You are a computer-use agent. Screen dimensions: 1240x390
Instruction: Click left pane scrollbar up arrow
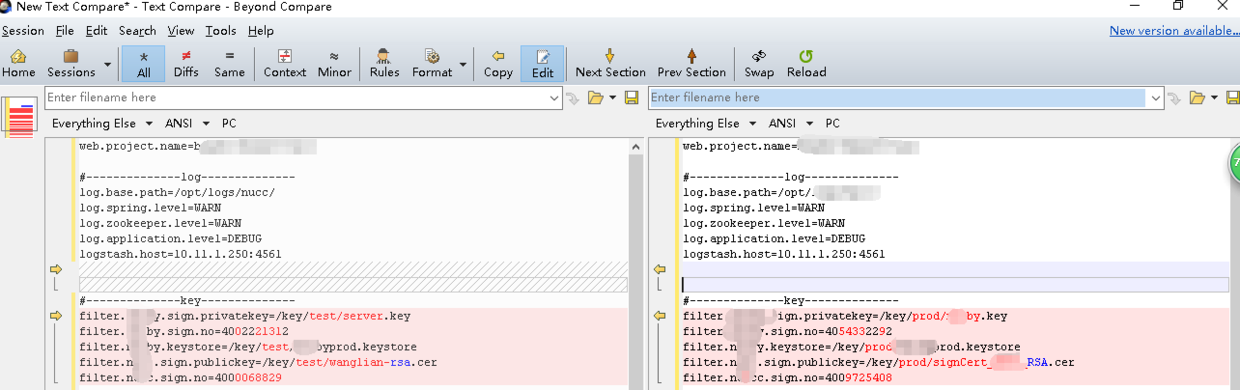[x=635, y=147]
